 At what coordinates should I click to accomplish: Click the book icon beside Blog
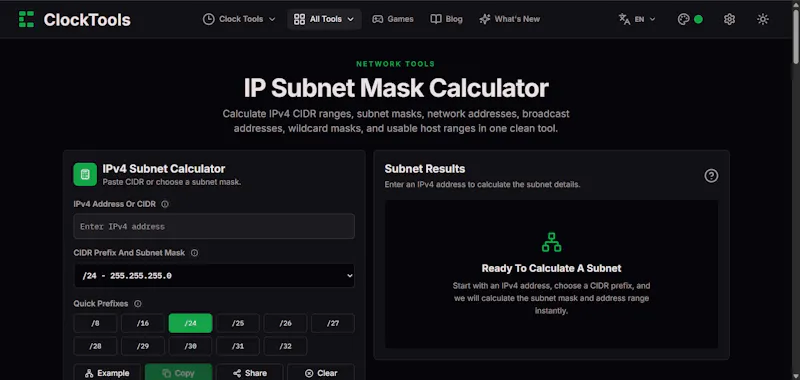(436, 19)
